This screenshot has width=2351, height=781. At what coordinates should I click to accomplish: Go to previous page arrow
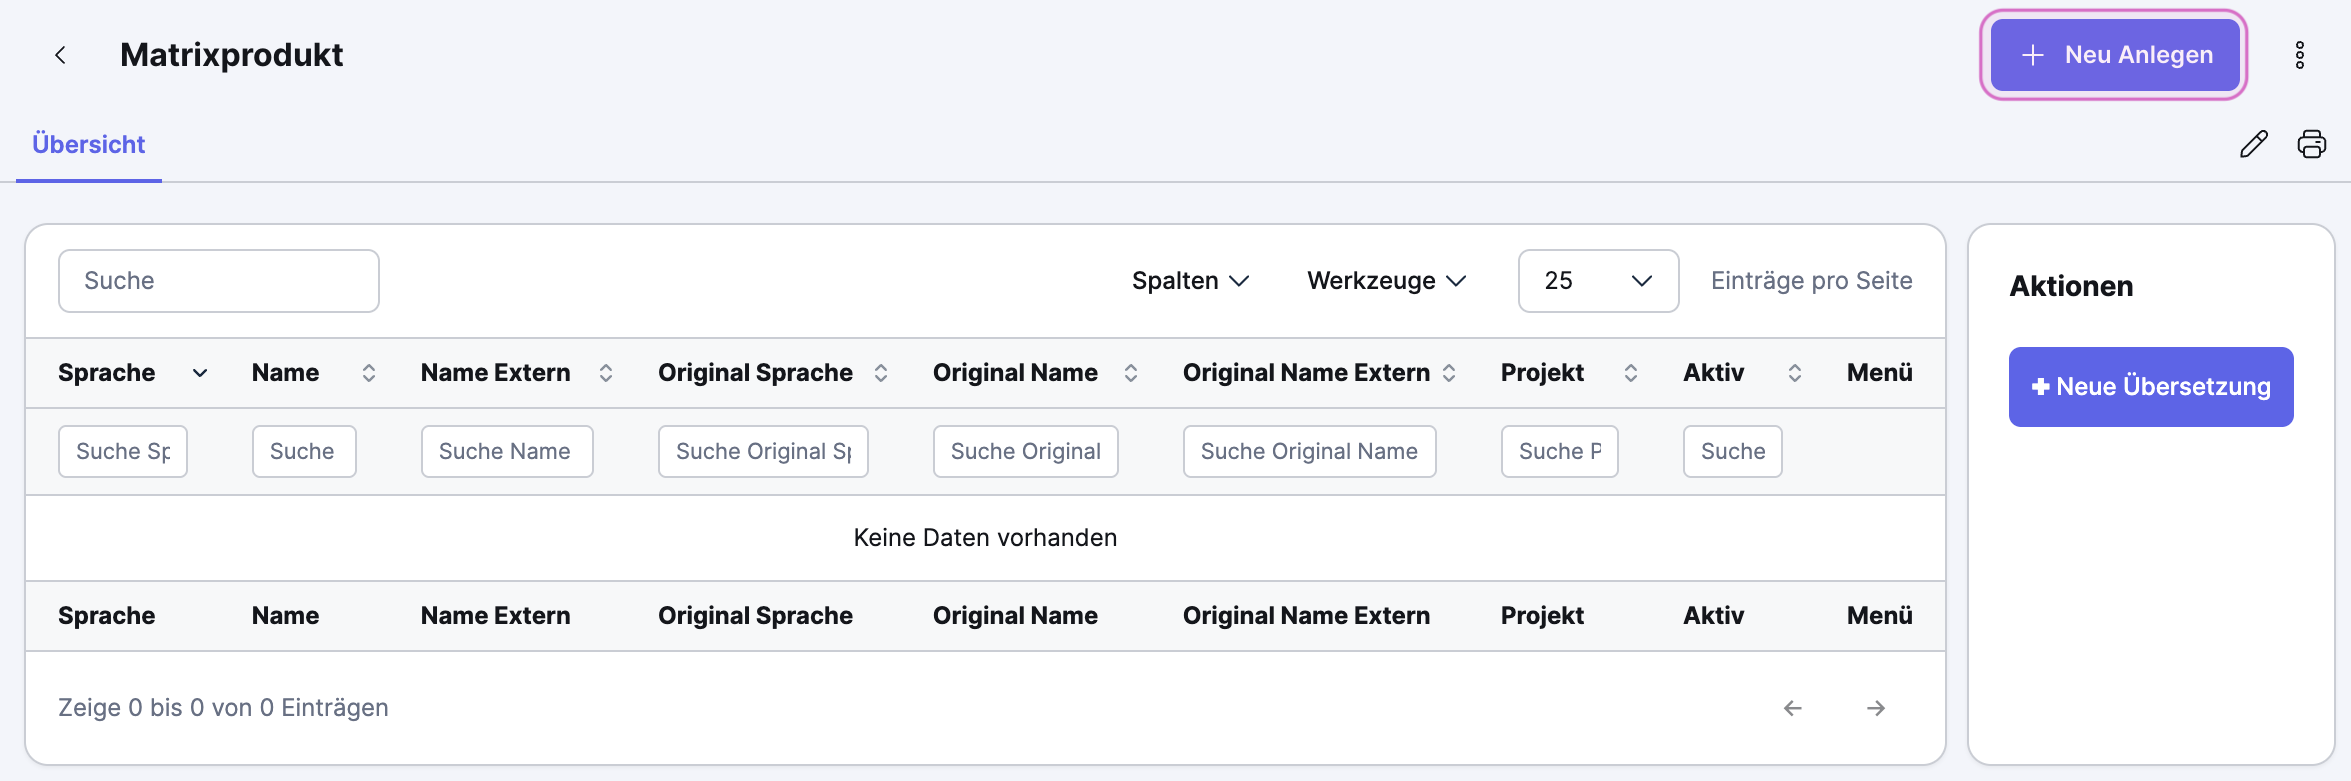1793,708
